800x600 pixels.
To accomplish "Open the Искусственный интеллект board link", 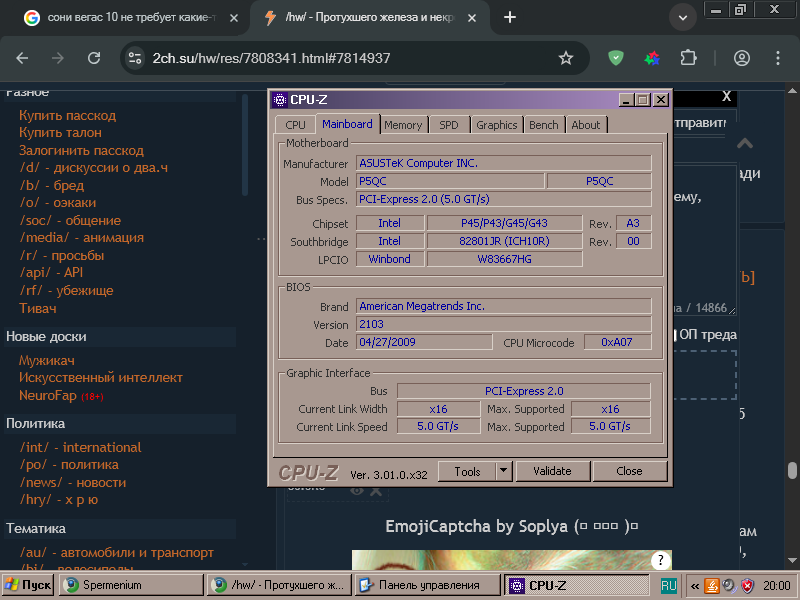I will click(x=101, y=378).
